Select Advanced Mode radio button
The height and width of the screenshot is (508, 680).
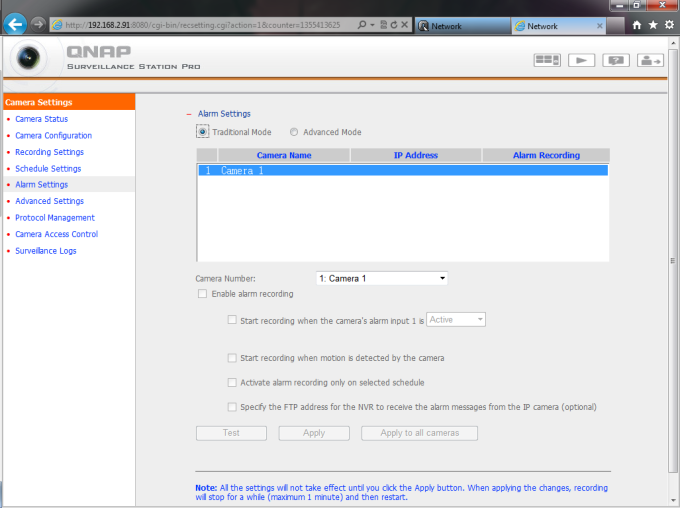click(x=294, y=132)
